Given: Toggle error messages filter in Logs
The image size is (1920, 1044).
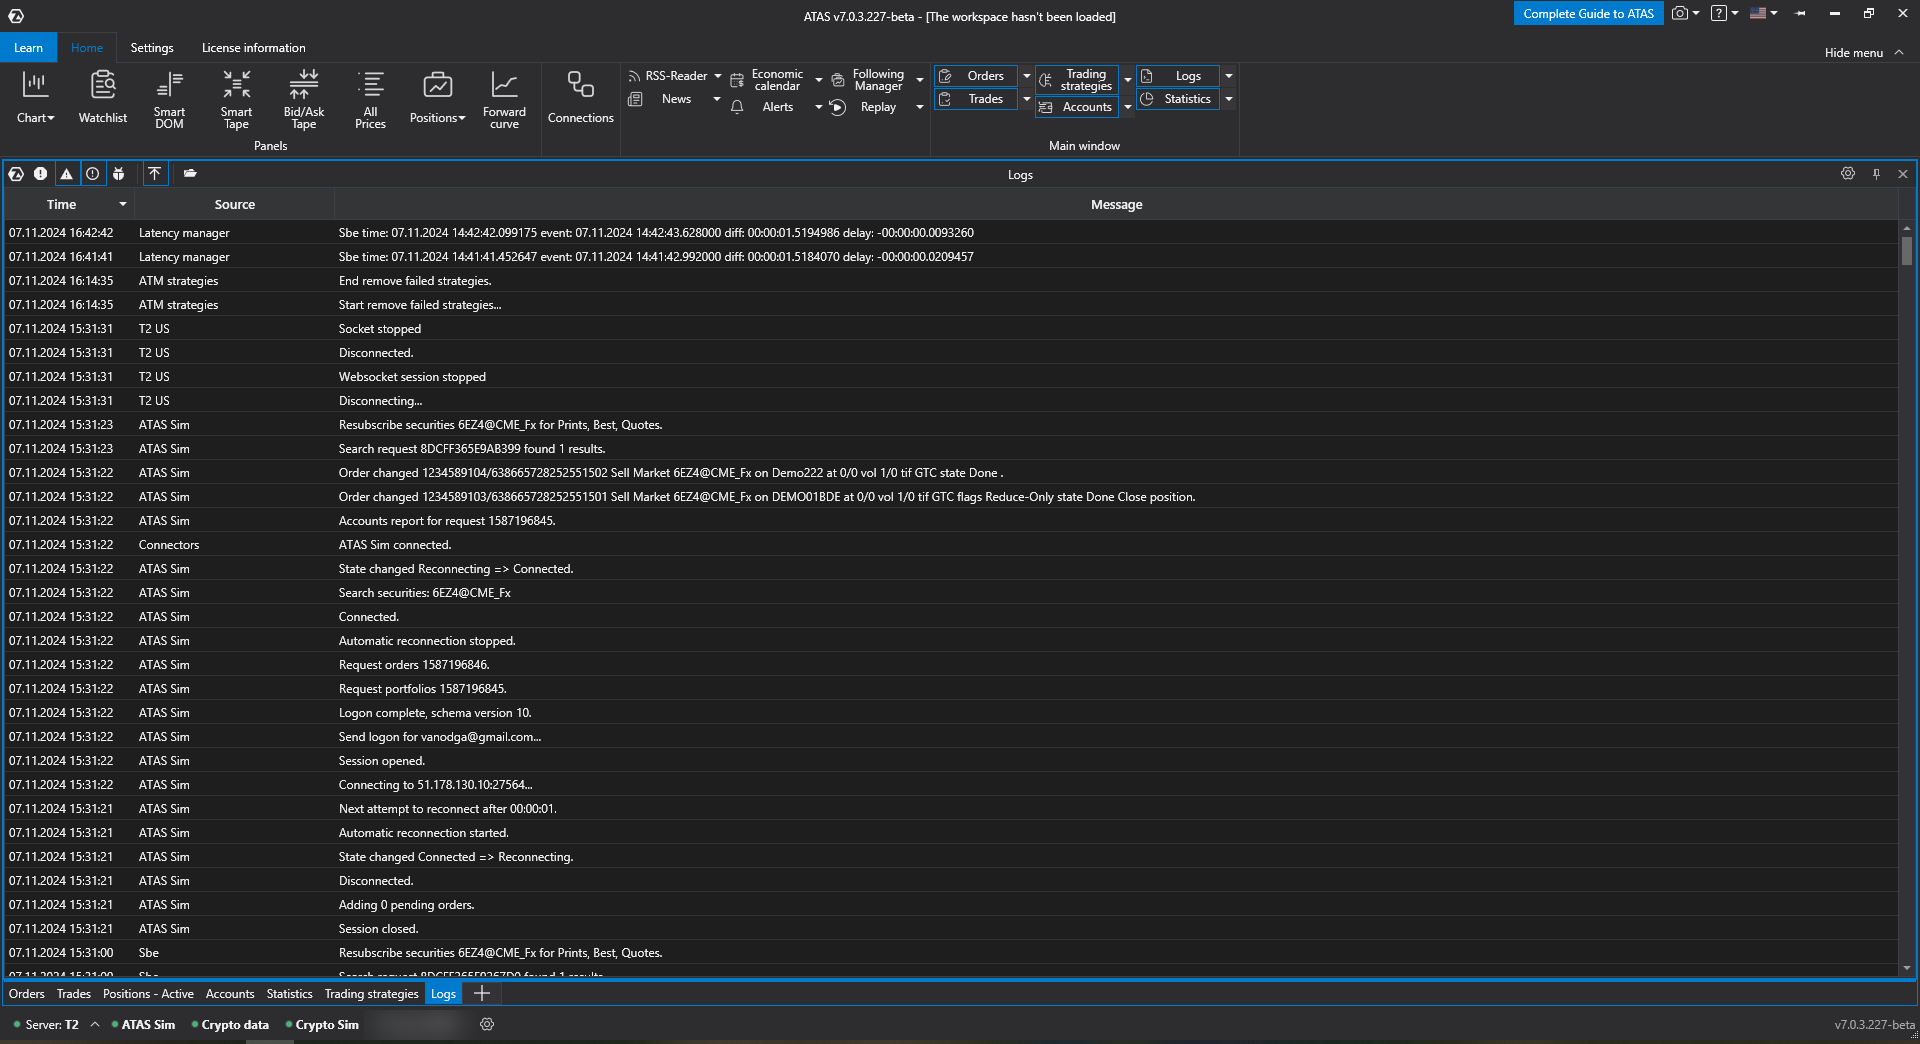Looking at the screenshot, I should click(40, 174).
